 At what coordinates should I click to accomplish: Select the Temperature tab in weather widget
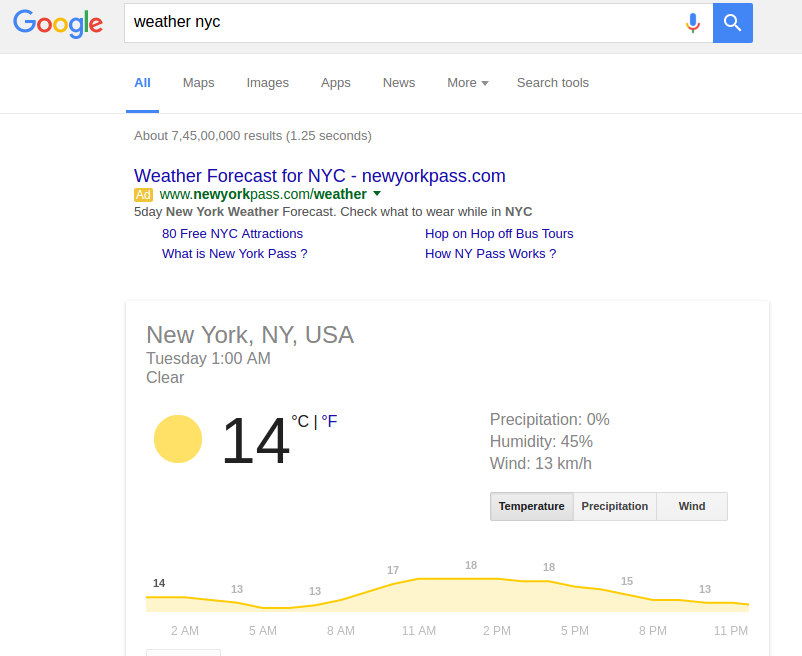tap(531, 506)
